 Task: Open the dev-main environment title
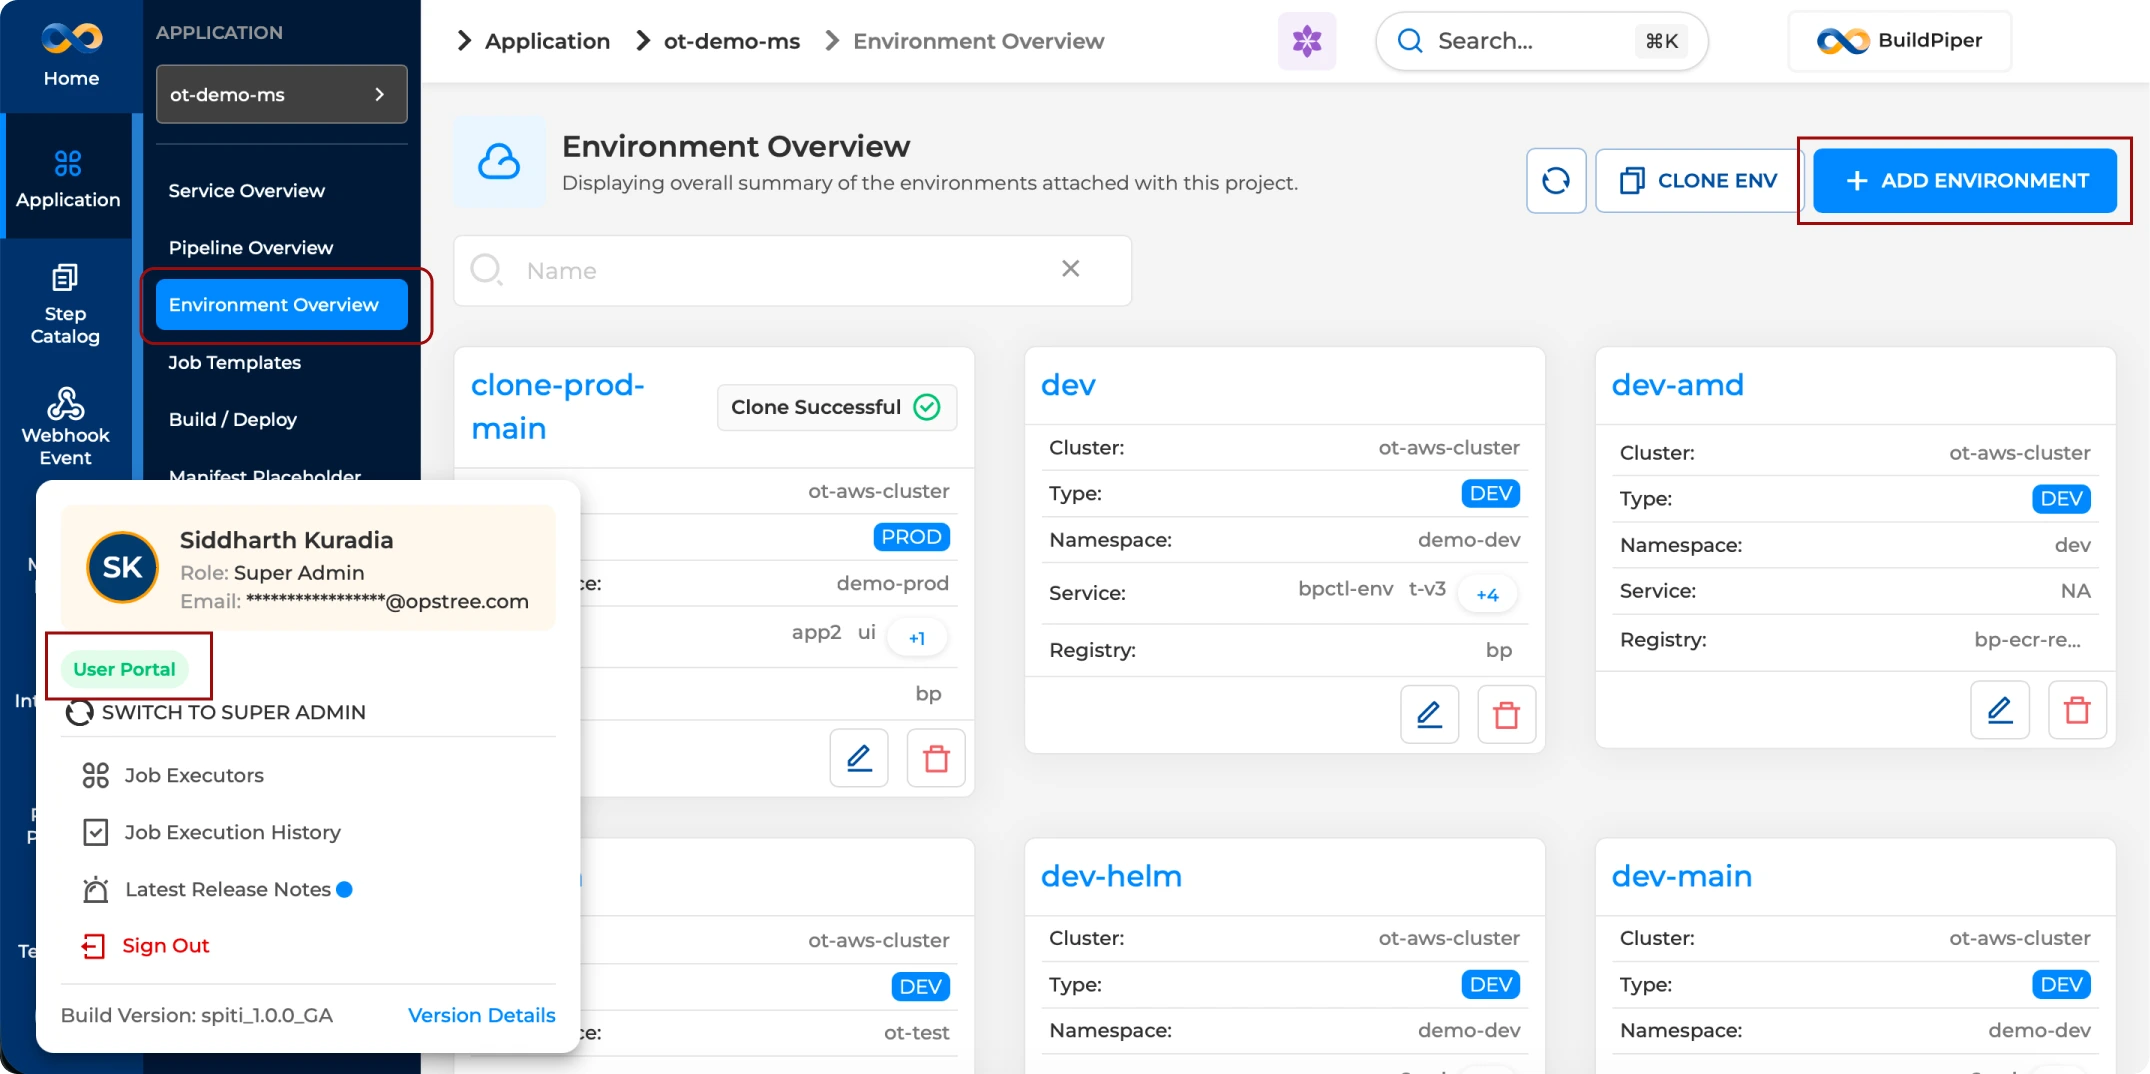tap(1681, 876)
